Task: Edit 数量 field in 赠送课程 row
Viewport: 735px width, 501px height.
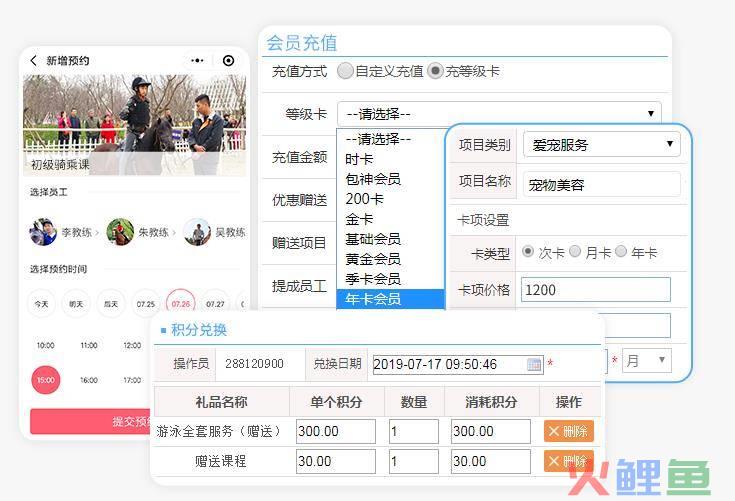Action: 413,461
